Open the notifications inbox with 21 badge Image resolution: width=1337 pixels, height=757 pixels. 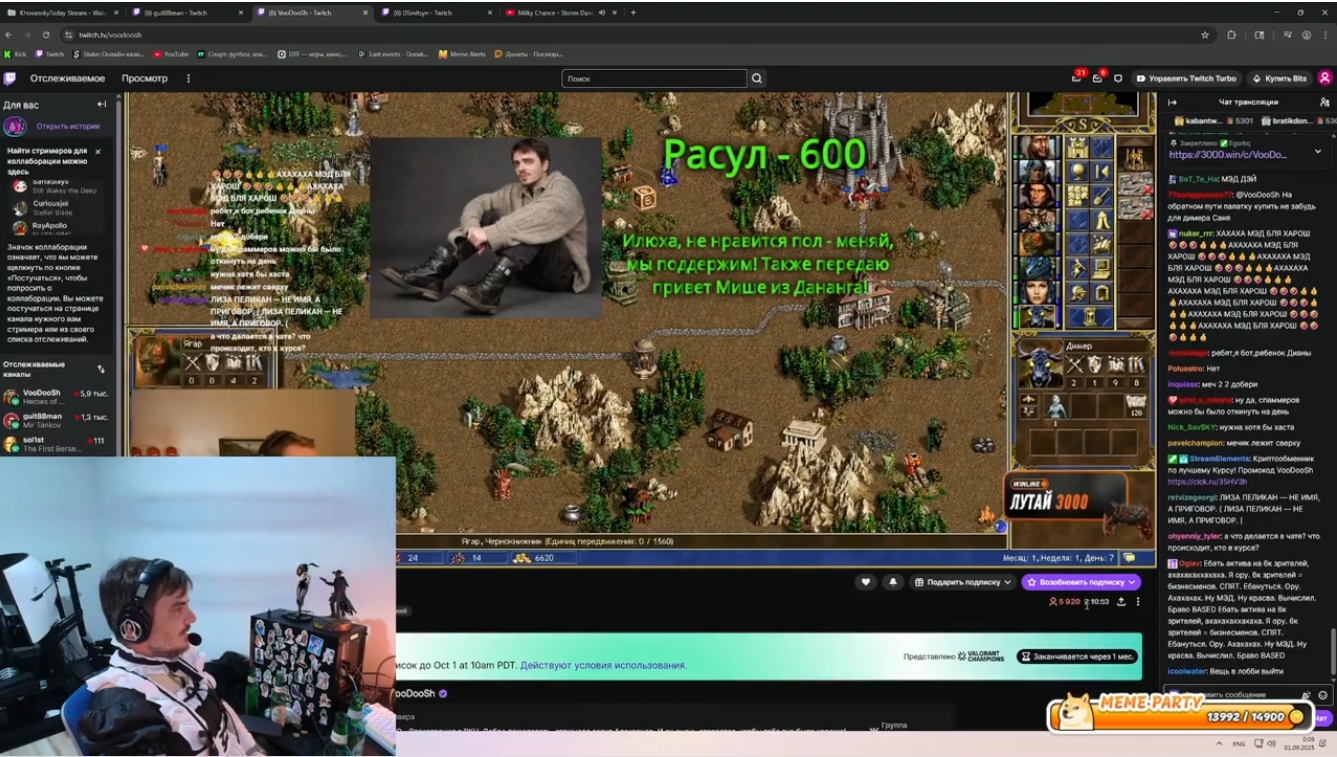[1076, 78]
